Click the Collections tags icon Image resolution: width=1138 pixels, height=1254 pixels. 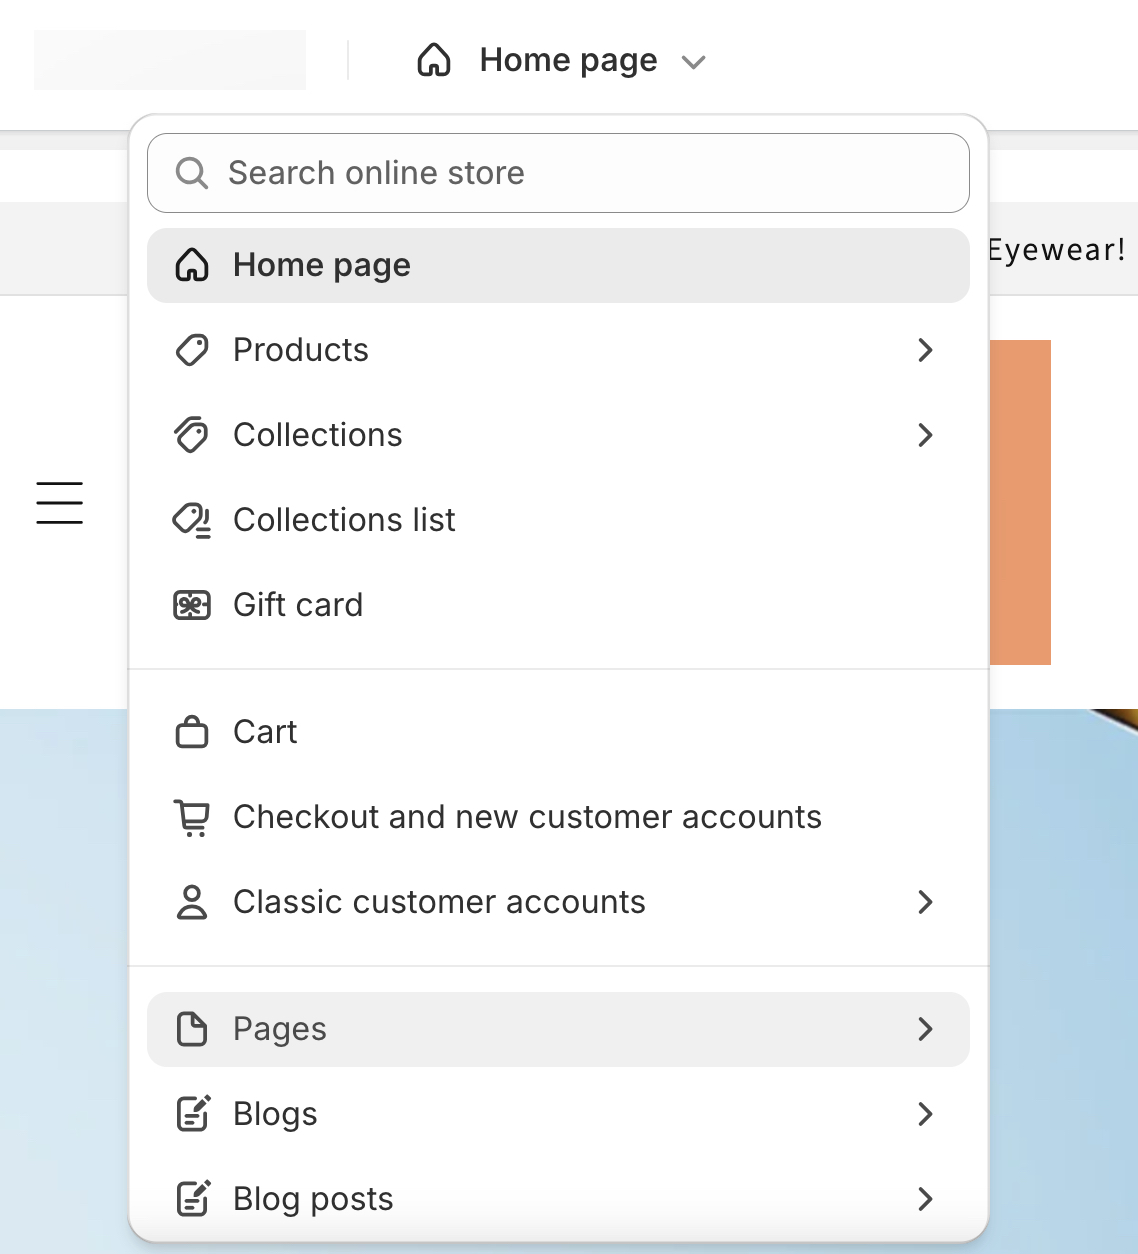click(192, 435)
